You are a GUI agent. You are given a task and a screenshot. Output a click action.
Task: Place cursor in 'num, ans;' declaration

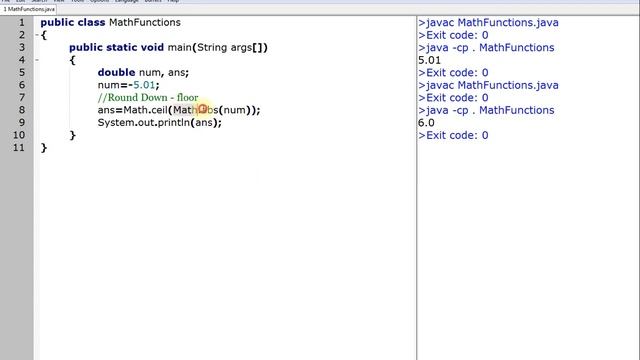164,73
